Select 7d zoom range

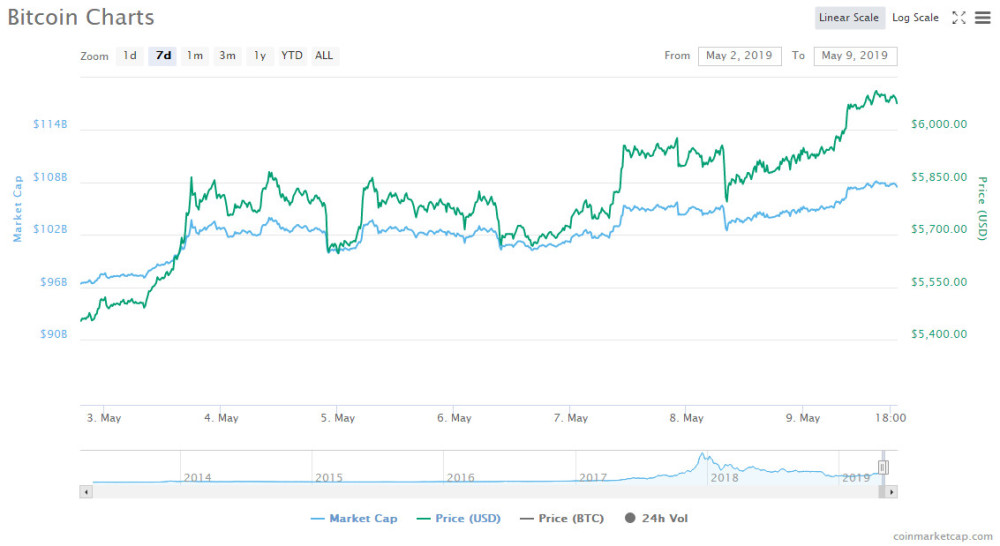tap(163, 55)
